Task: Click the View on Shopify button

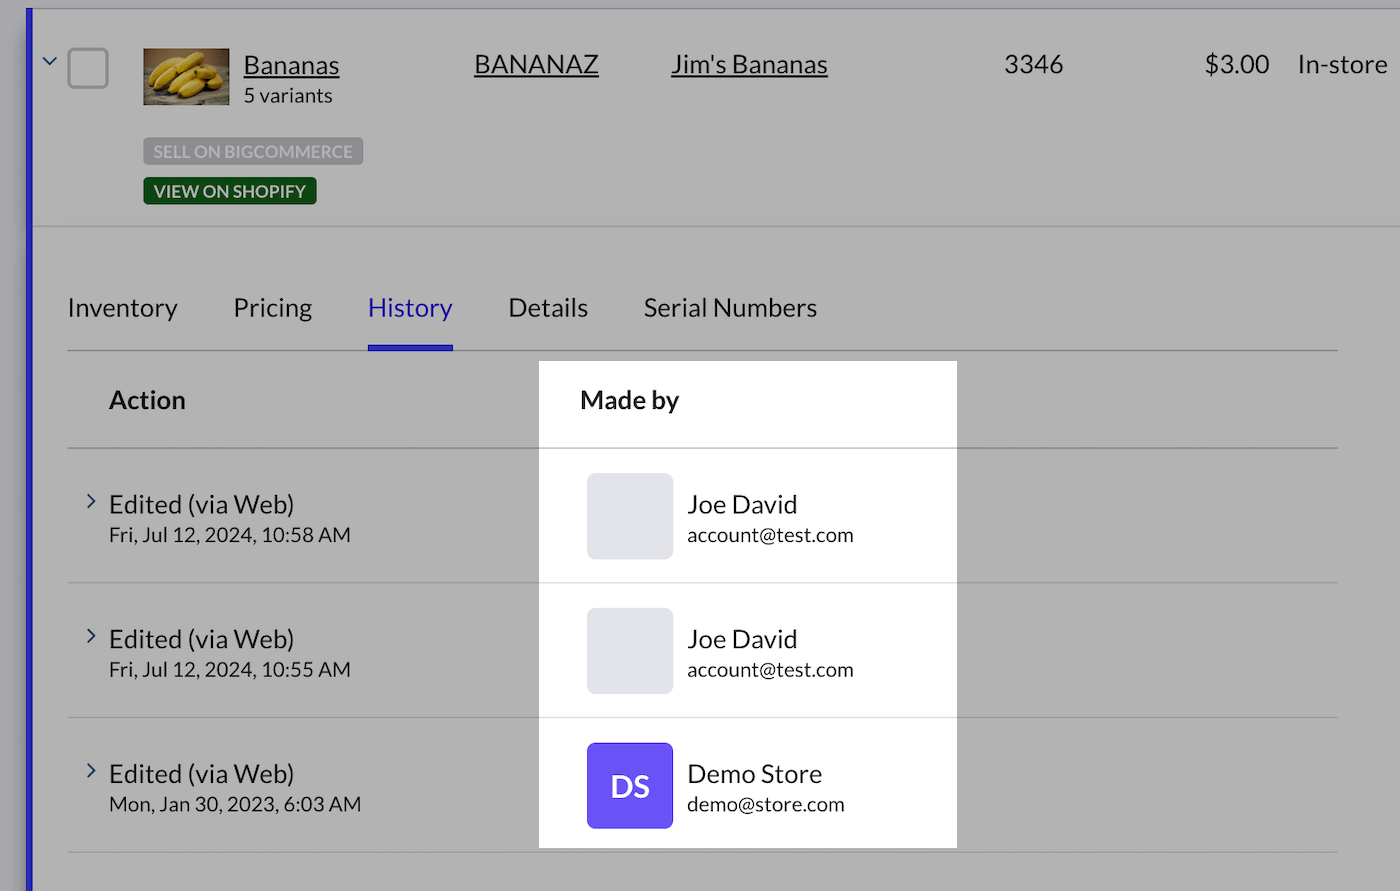Action: click(x=230, y=191)
